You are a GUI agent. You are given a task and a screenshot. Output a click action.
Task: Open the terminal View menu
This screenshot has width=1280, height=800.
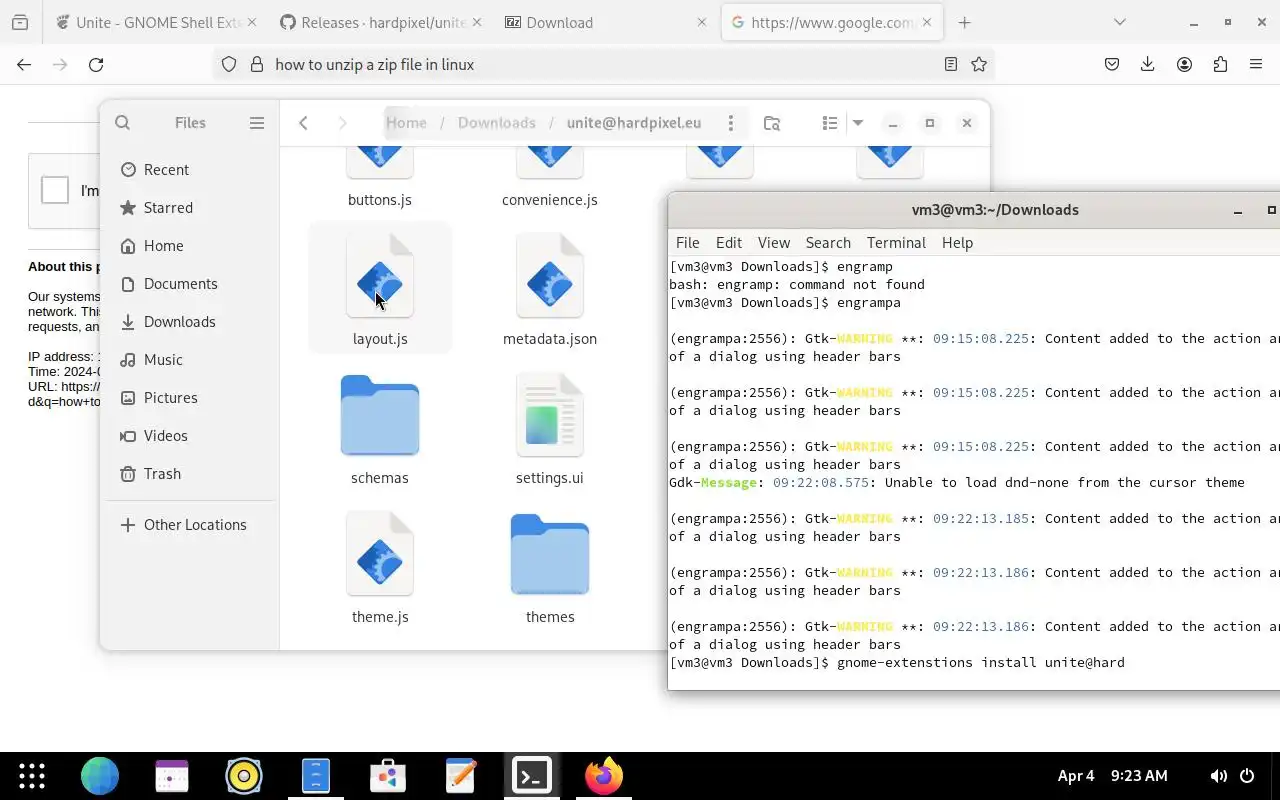[774, 242]
